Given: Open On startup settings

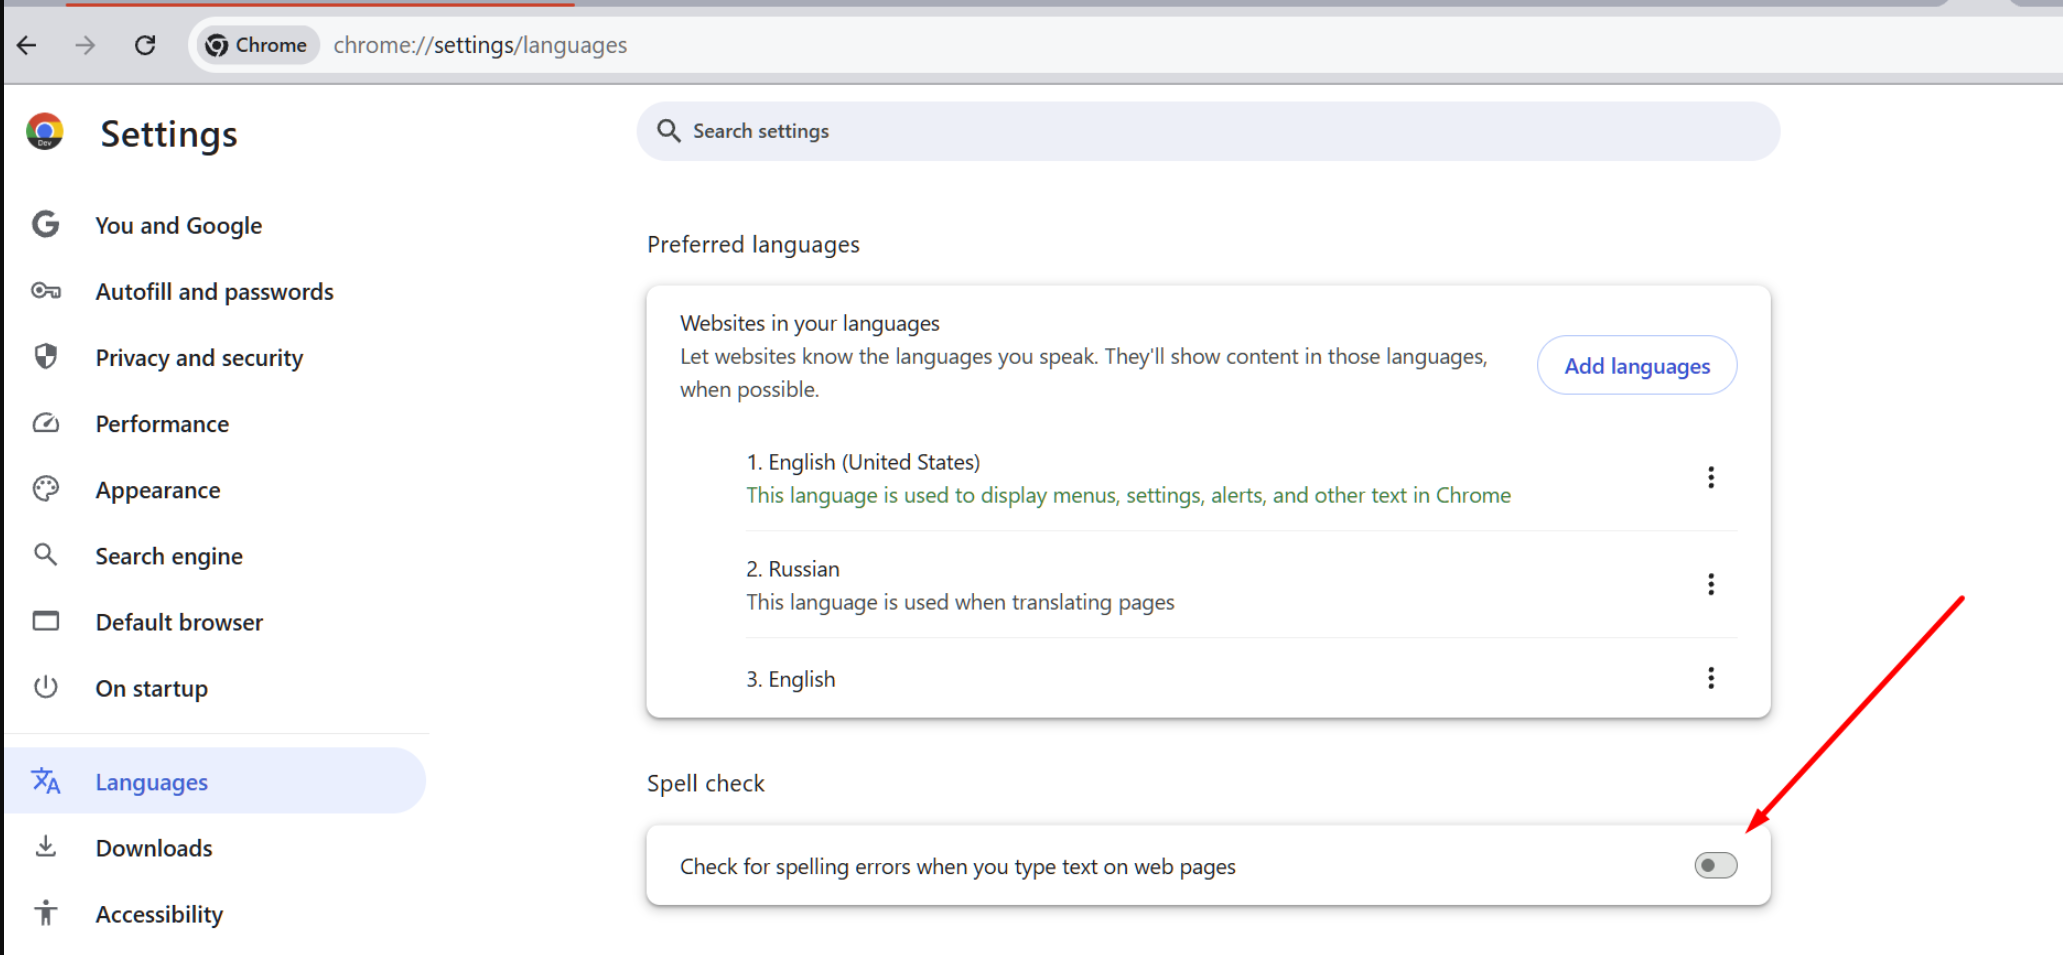Looking at the screenshot, I should [x=152, y=689].
